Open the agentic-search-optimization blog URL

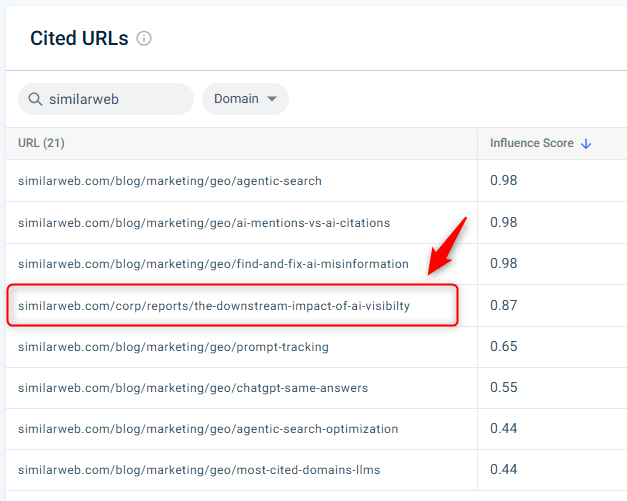[x=208, y=429]
